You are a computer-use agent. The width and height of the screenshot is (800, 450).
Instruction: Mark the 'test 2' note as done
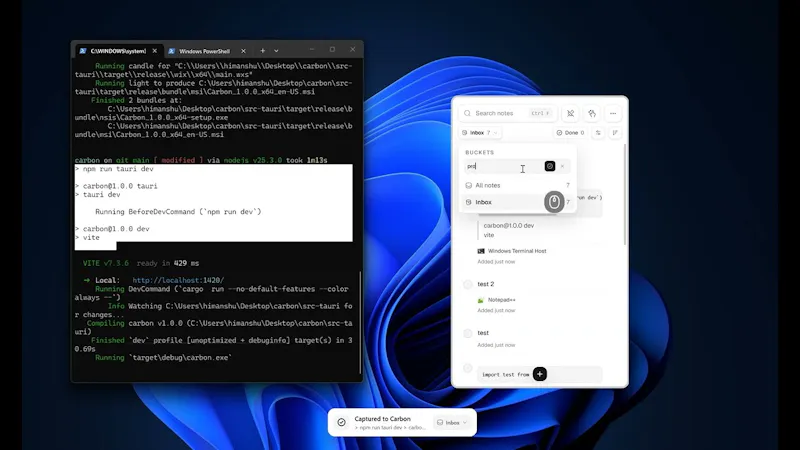(468, 284)
